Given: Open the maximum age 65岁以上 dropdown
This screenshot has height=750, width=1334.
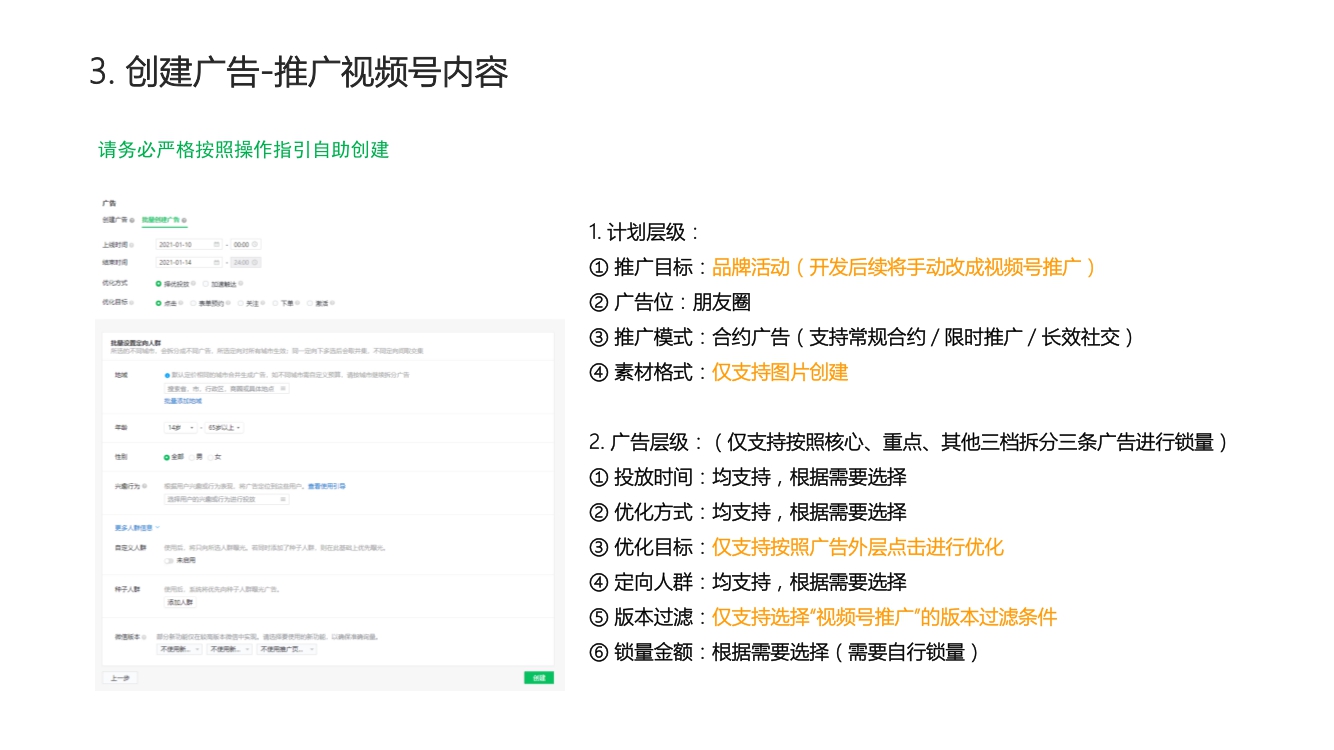Looking at the screenshot, I should (224, 428).
